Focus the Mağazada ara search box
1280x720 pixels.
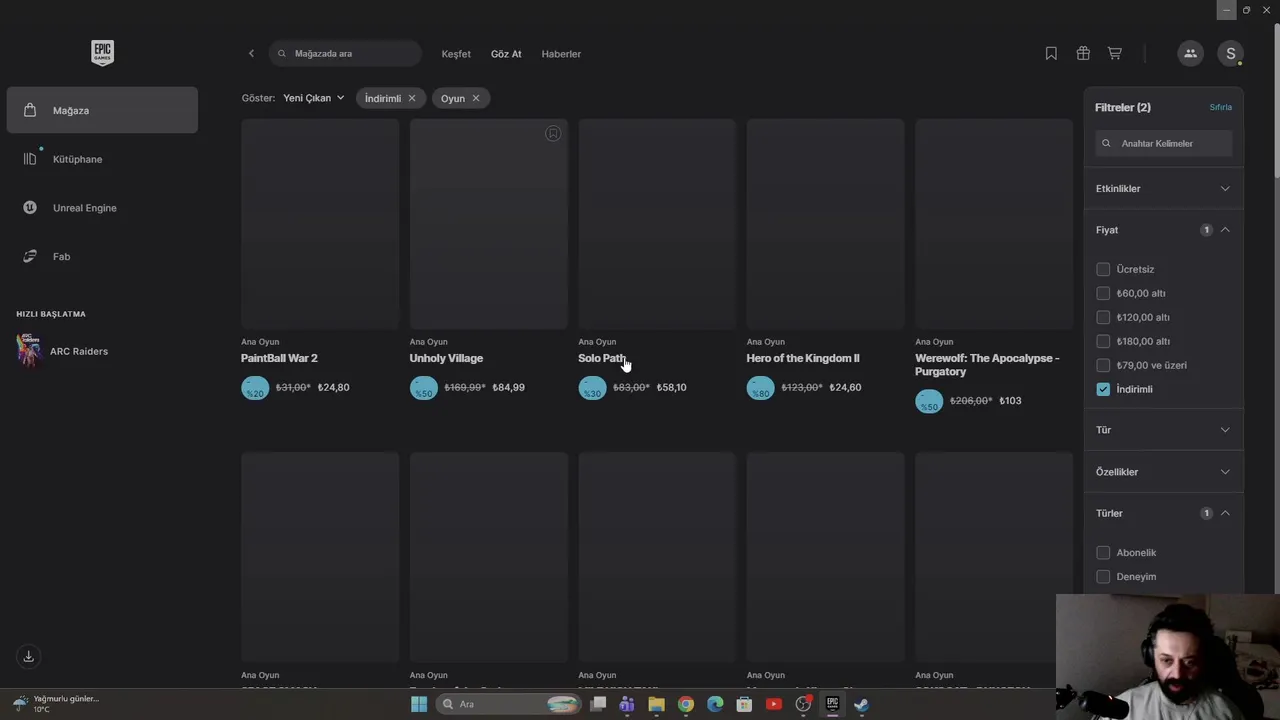point(345,54)
